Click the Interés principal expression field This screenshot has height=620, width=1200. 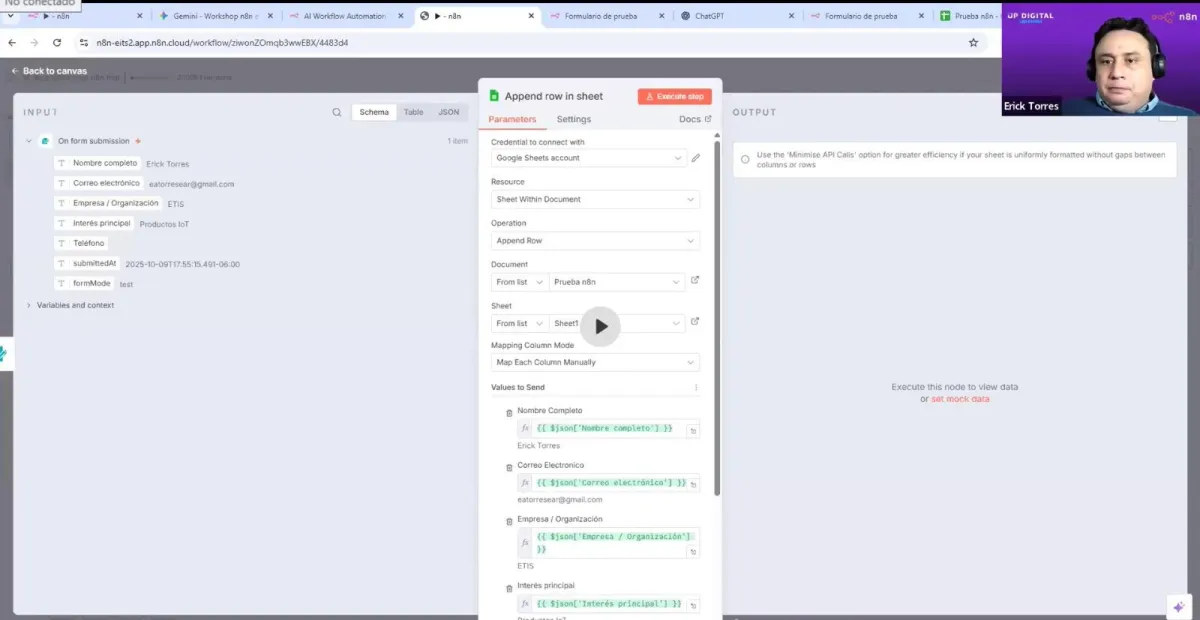pyautogui.click(x=609, y=604)
